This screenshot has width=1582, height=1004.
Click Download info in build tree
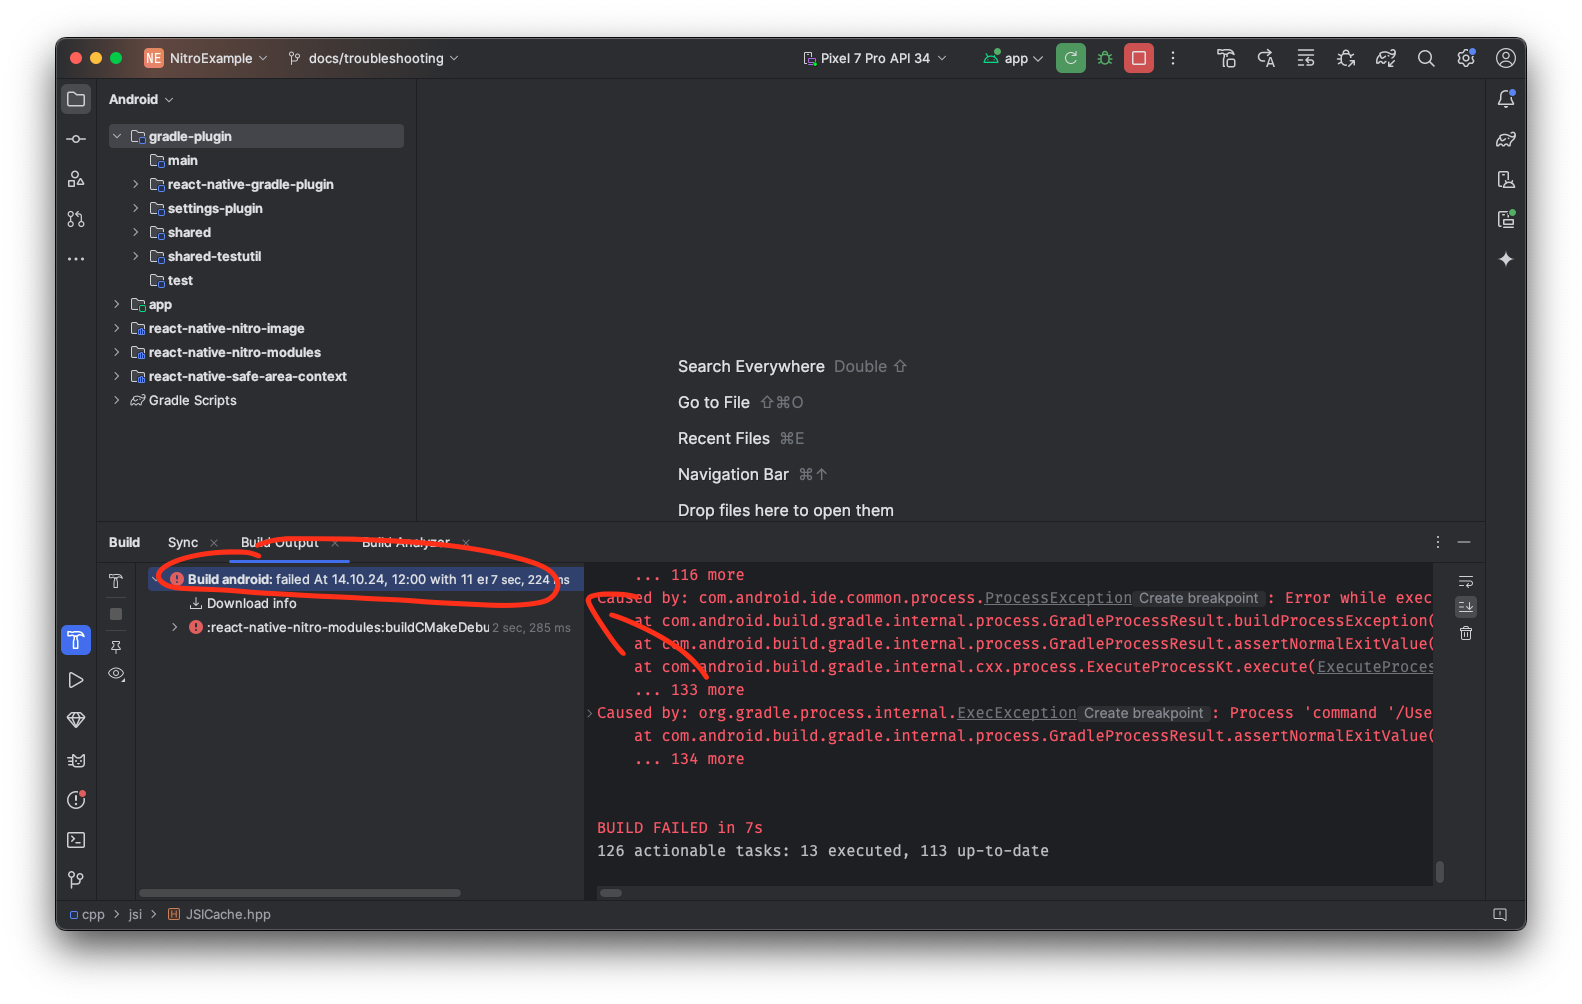(251, 603)
